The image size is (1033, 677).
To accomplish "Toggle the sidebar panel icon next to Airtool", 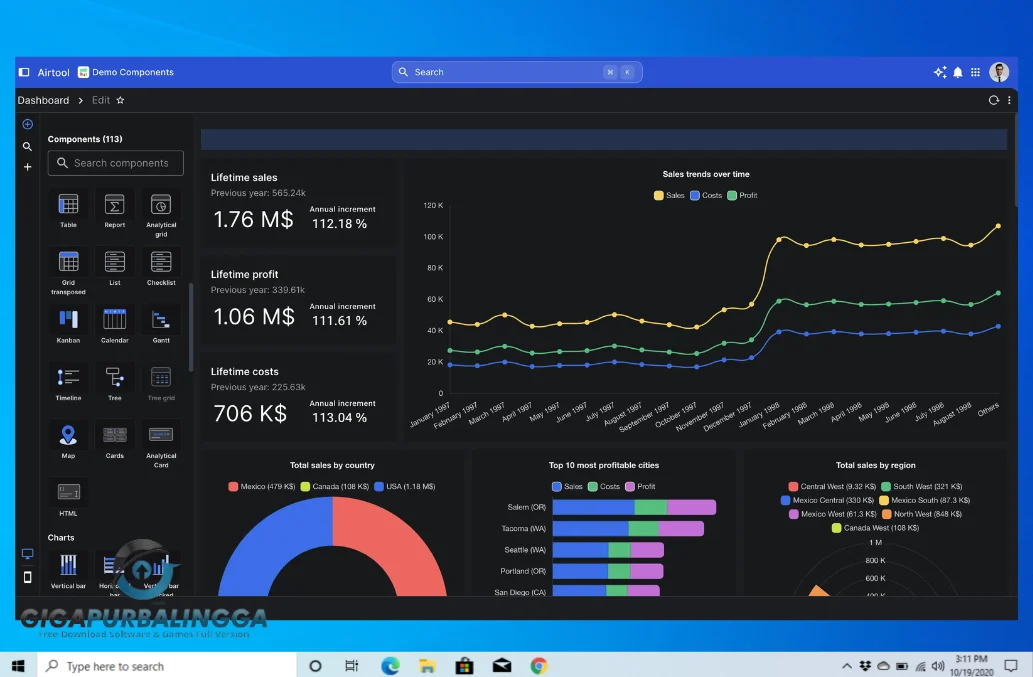I will pyautogui.click(x=24, y=72).
